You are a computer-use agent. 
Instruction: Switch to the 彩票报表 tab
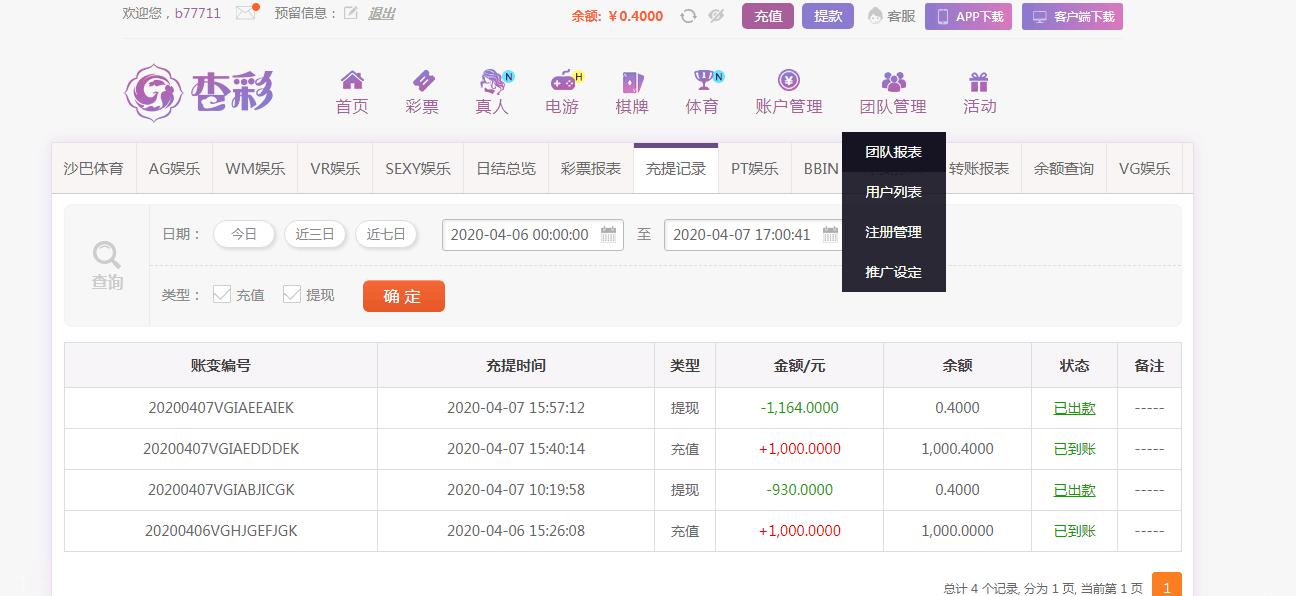pyautogui.click(x=591, y=169)
